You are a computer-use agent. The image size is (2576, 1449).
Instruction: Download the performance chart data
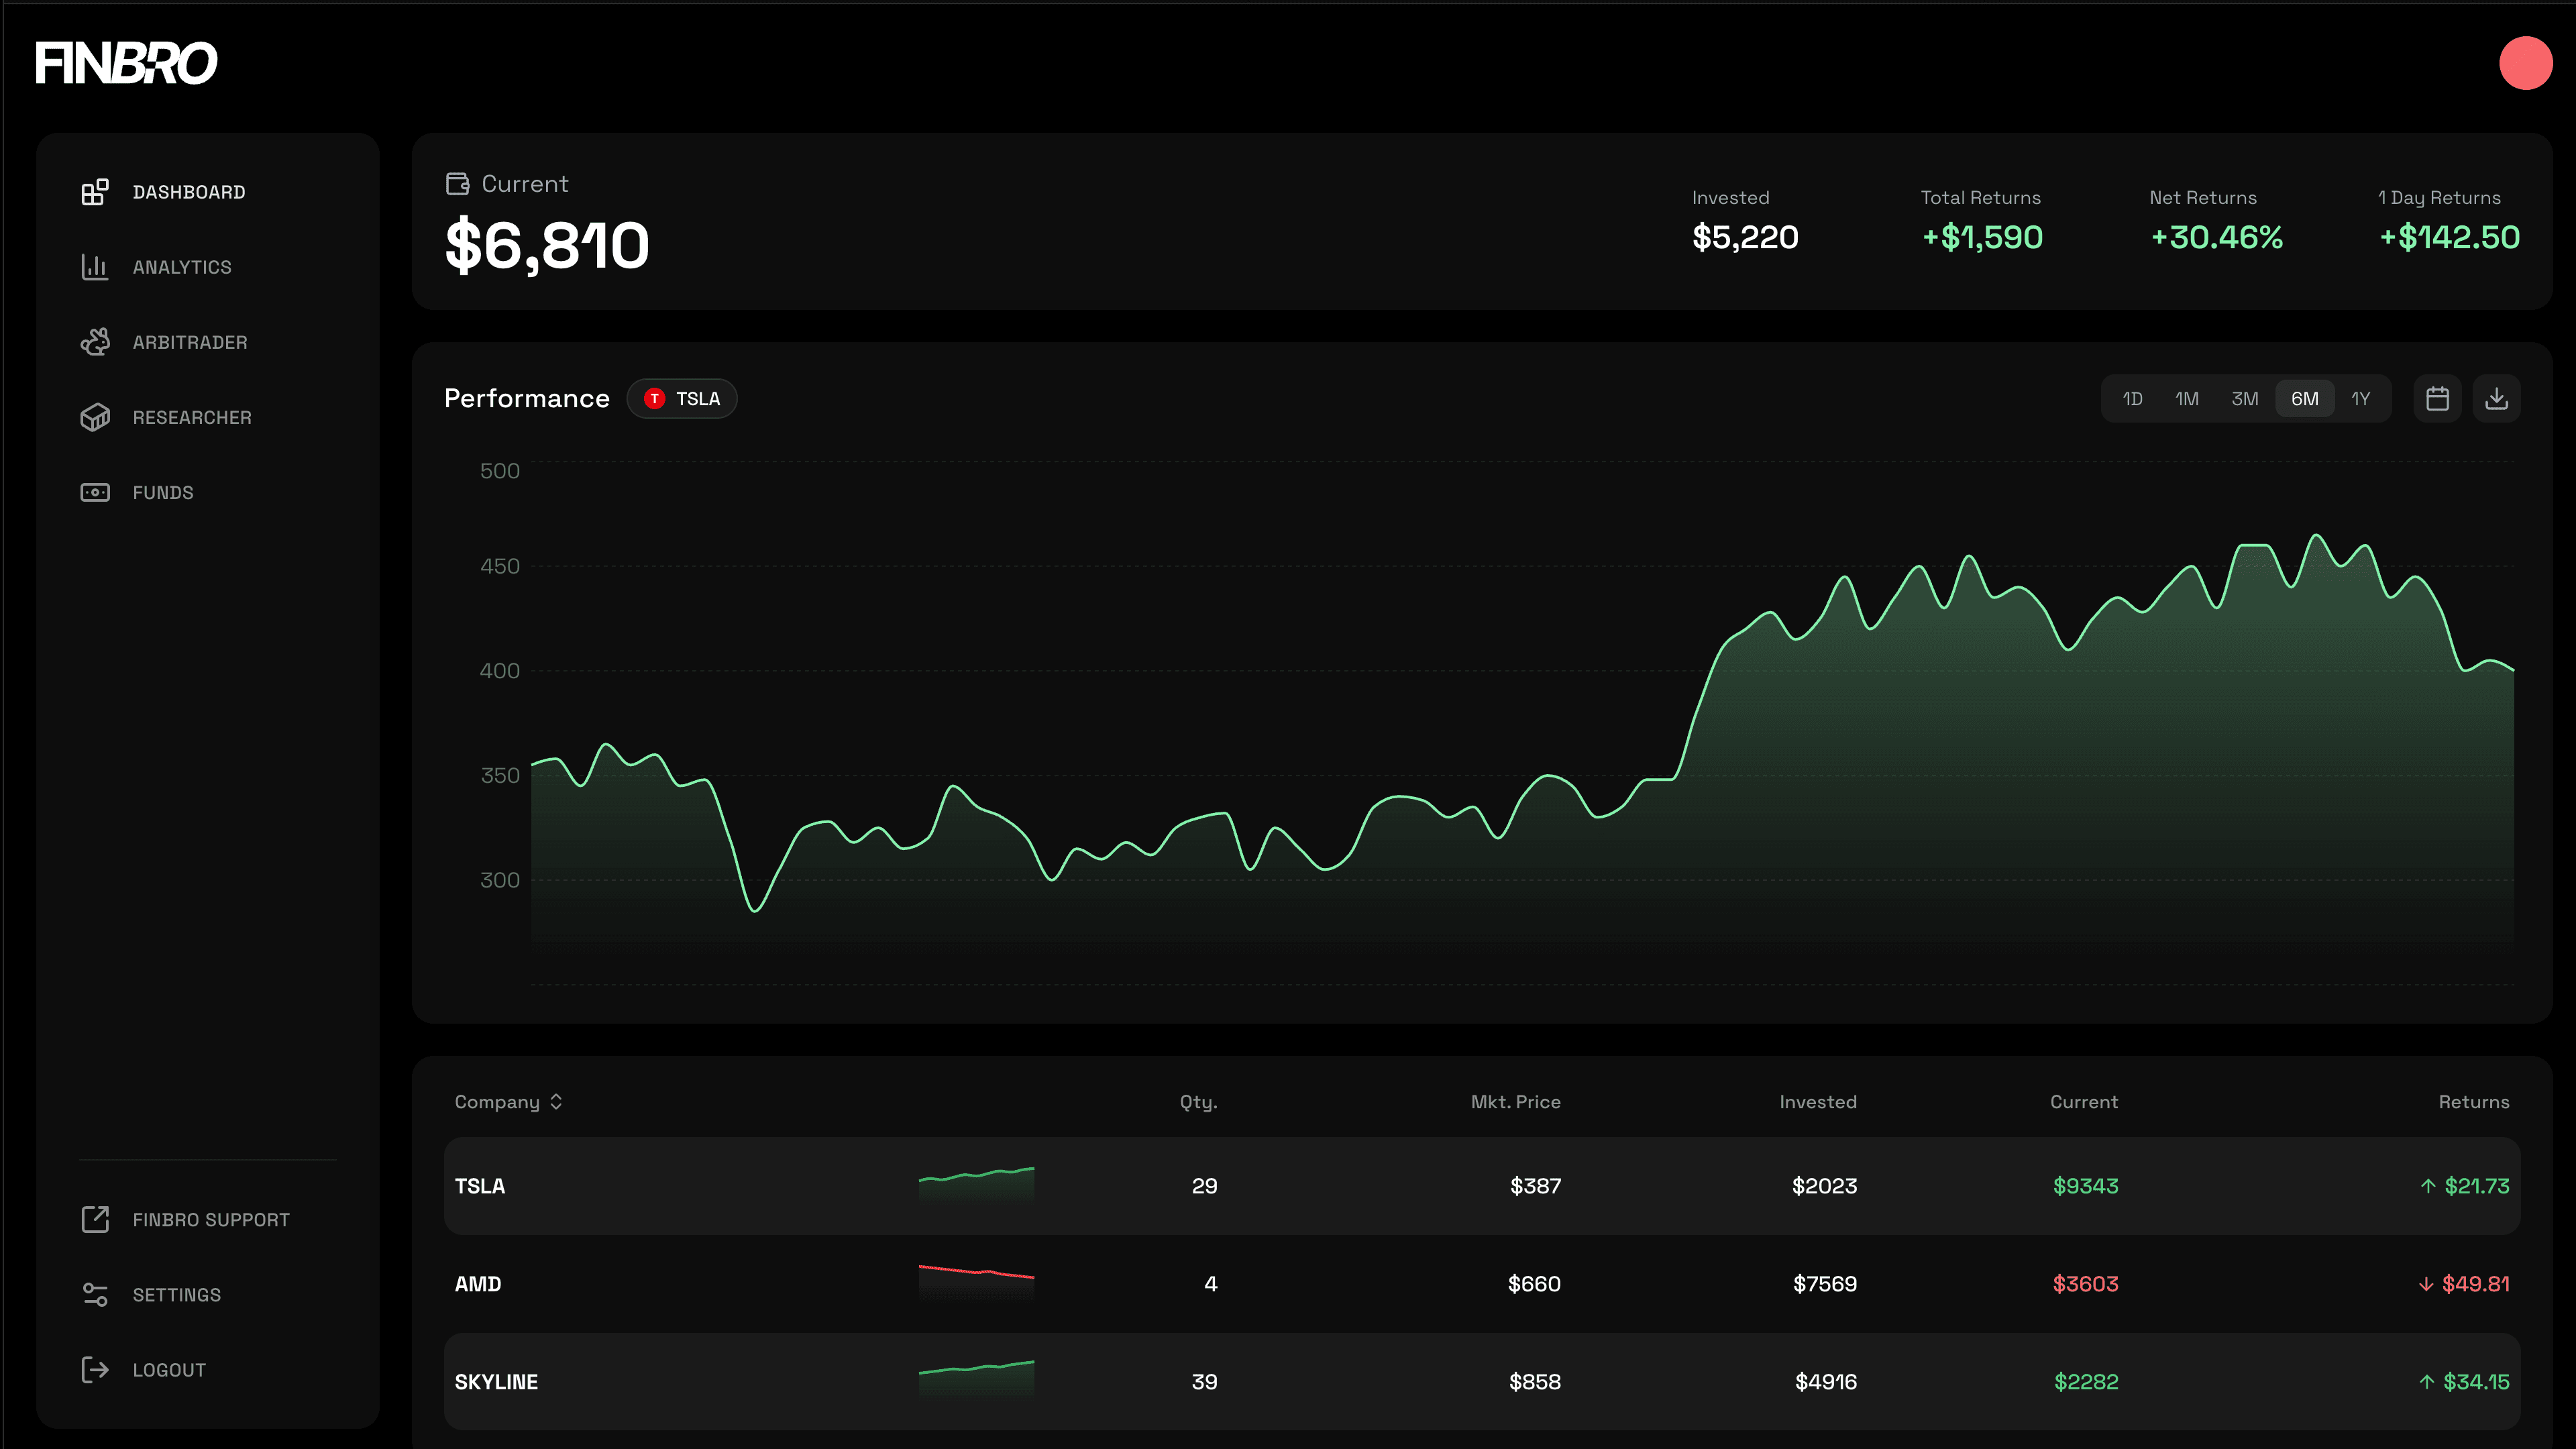2496,398
